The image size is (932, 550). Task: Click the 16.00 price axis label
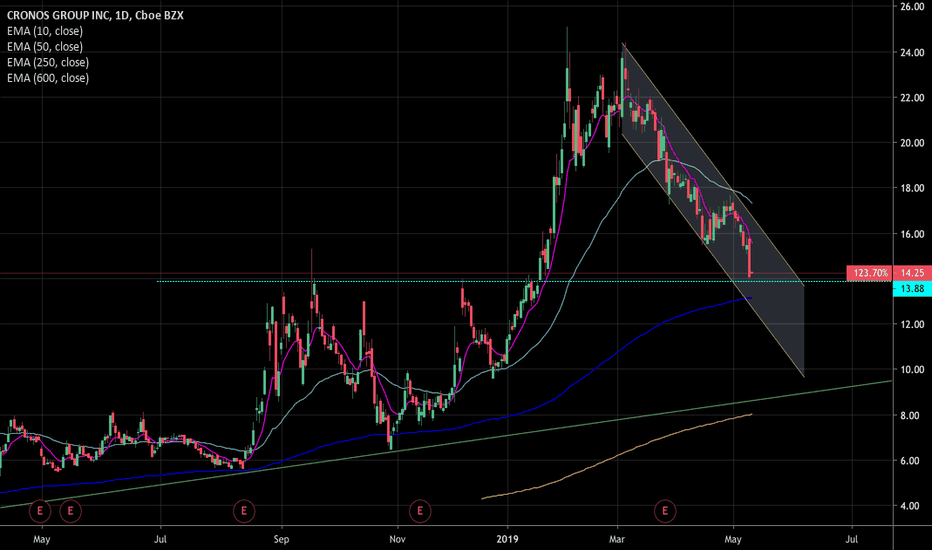point(912,234)
